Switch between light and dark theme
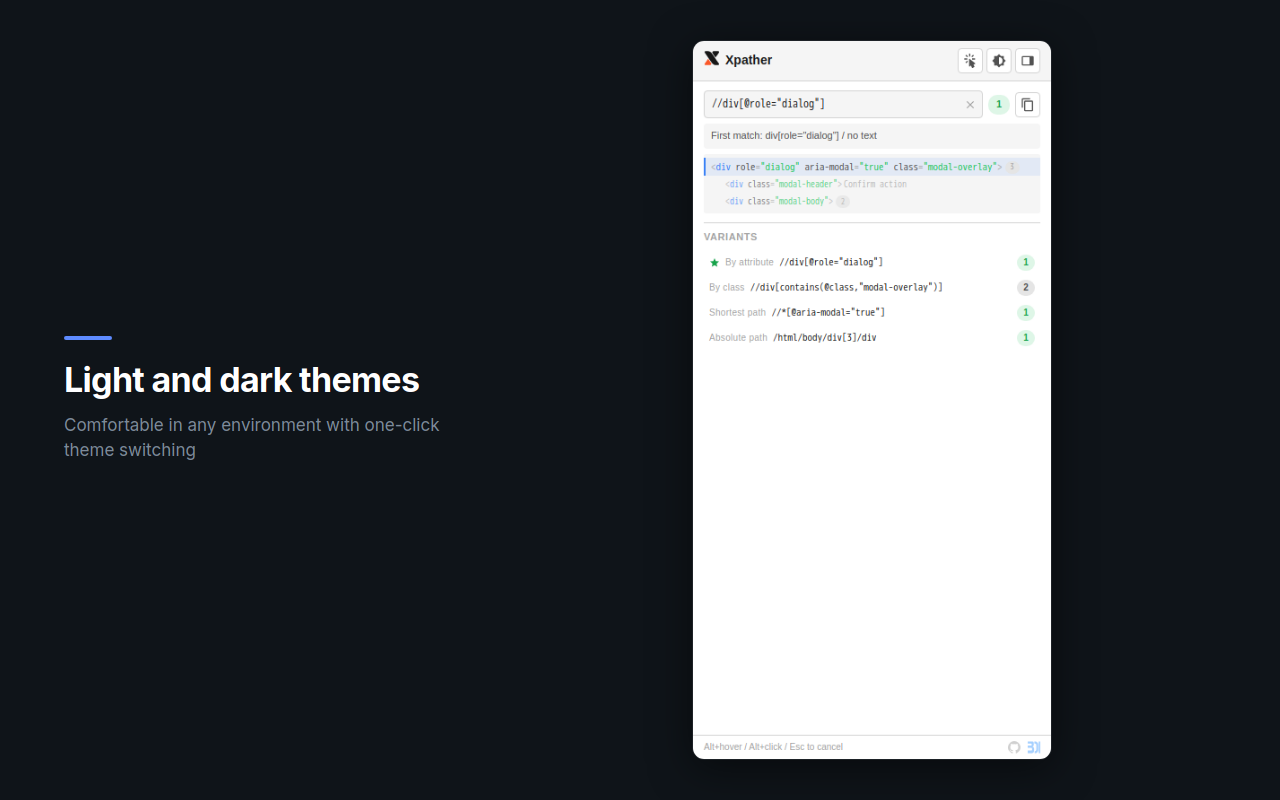Screen dimensions: 1280x800 click(998, 60)
